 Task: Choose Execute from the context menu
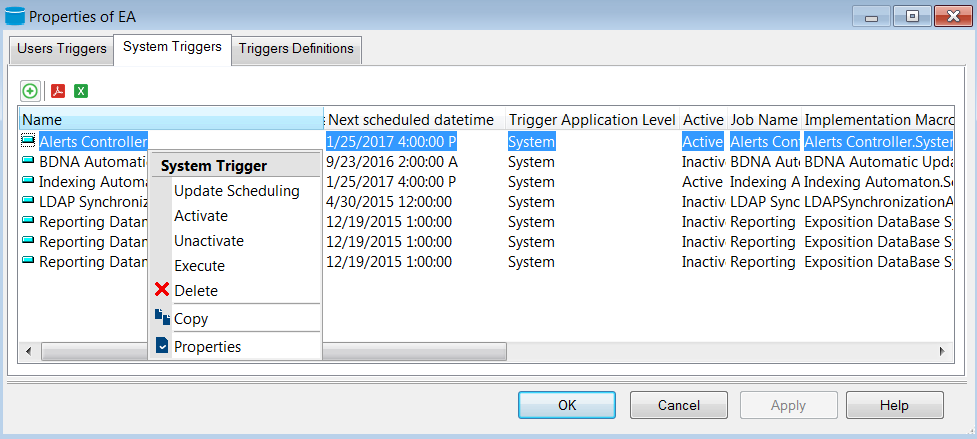[x=199, y=266]
